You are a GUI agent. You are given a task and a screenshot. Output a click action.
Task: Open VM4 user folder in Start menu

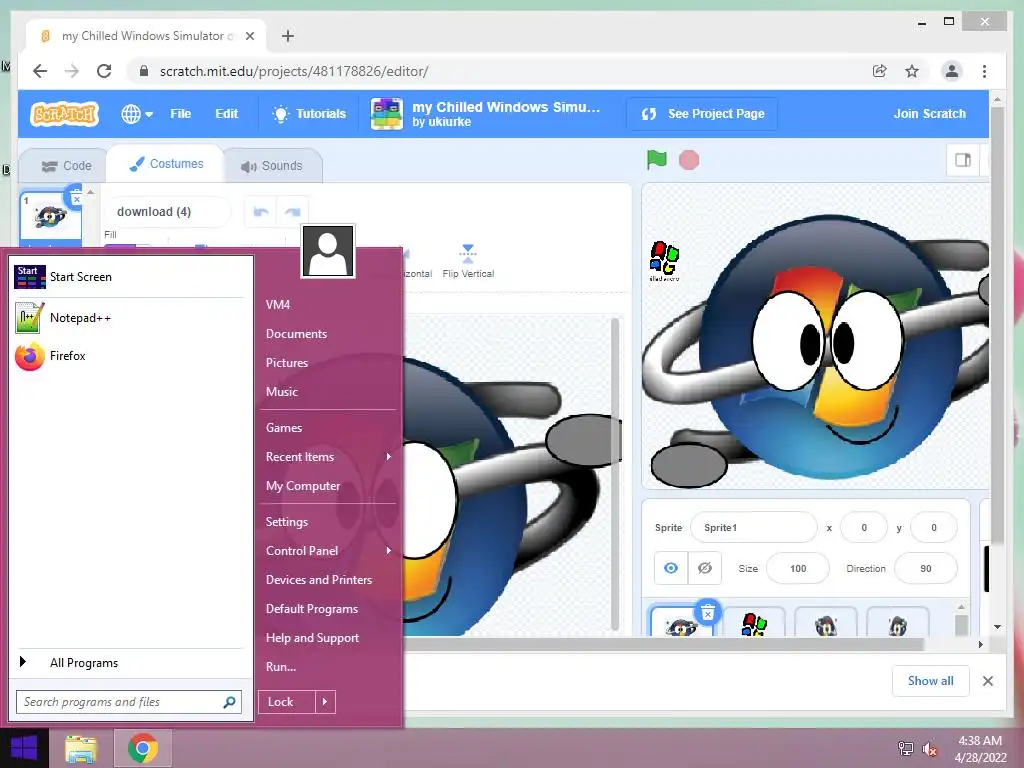click(x=278, y=305)
